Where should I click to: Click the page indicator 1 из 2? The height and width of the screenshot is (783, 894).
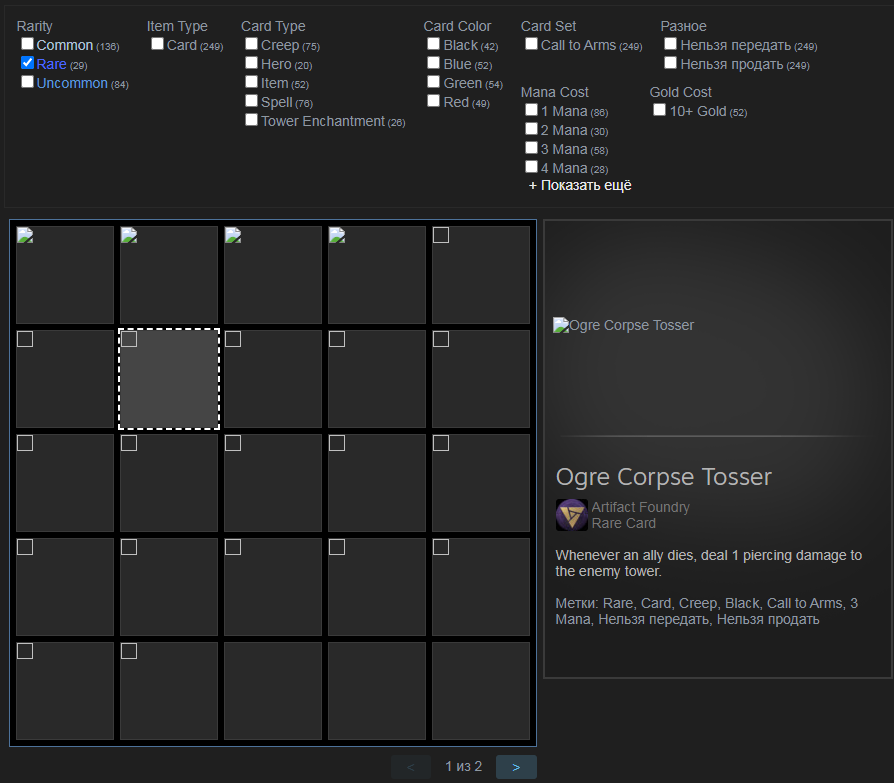point(464,766)
